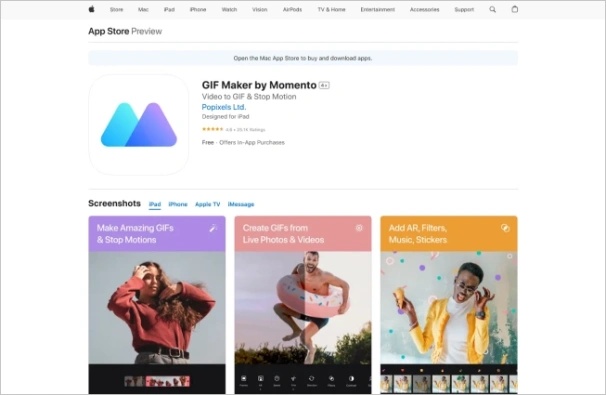The width and height of the screenshot is (606, 395).
Task: Open the Store menu
Action: click(116, 9)
